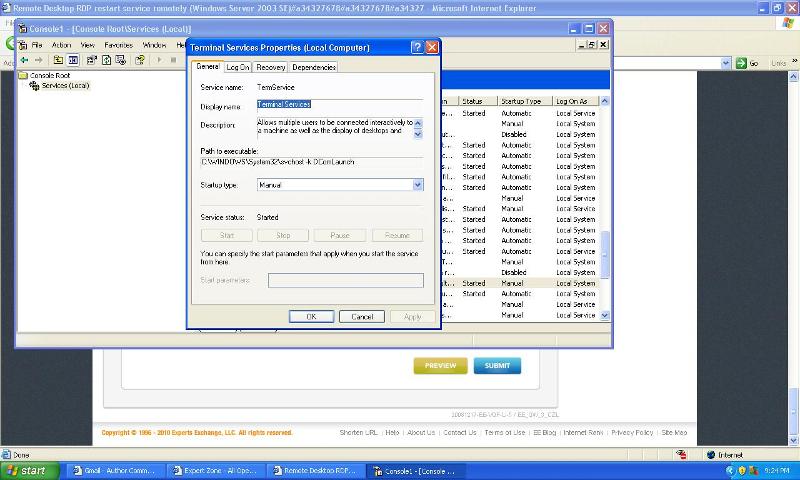Screen dimensions: 800x480
Task: Click the Up One Level folder icon
Action: pos(58,60)
